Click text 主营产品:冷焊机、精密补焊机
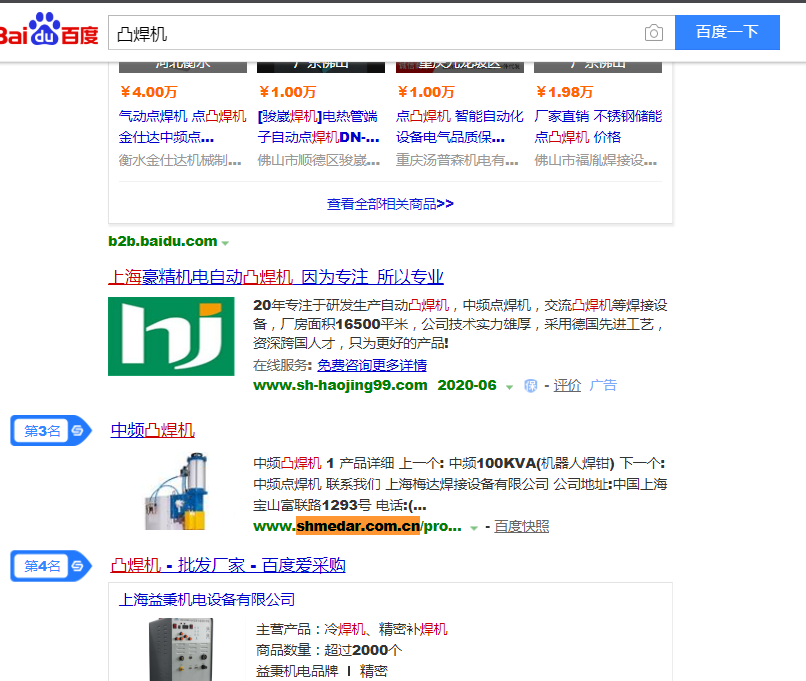The height and width of the screenshot is (681, 806). (x=352, y=629)
